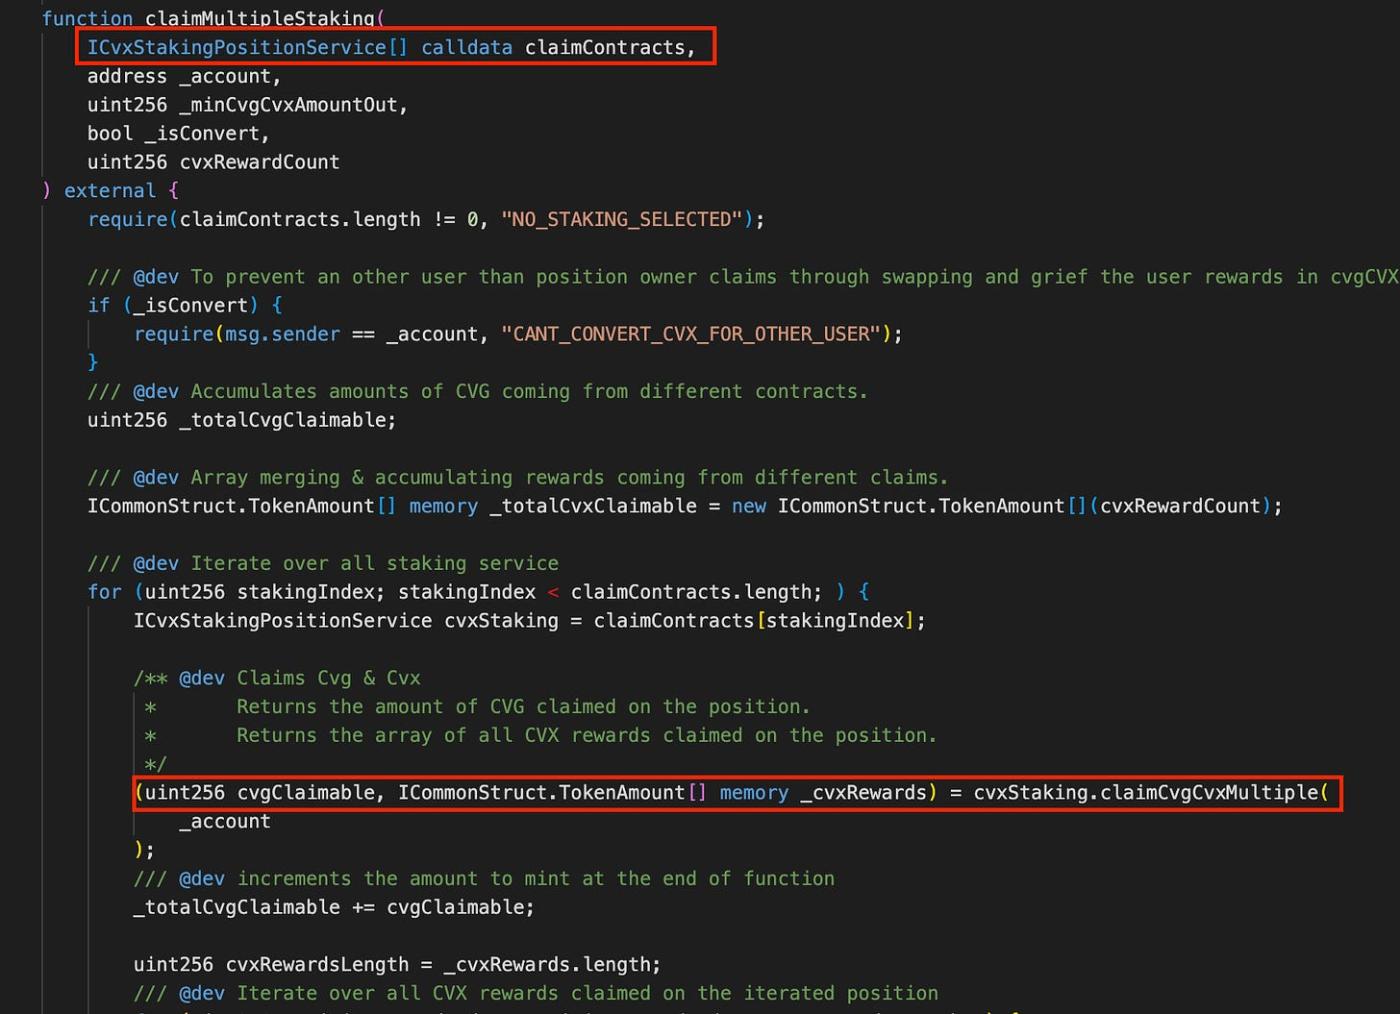Click the uint256 cvxRewardCount parameter declaration
The image size is (1400, 1014).
[x=213, y=162]
